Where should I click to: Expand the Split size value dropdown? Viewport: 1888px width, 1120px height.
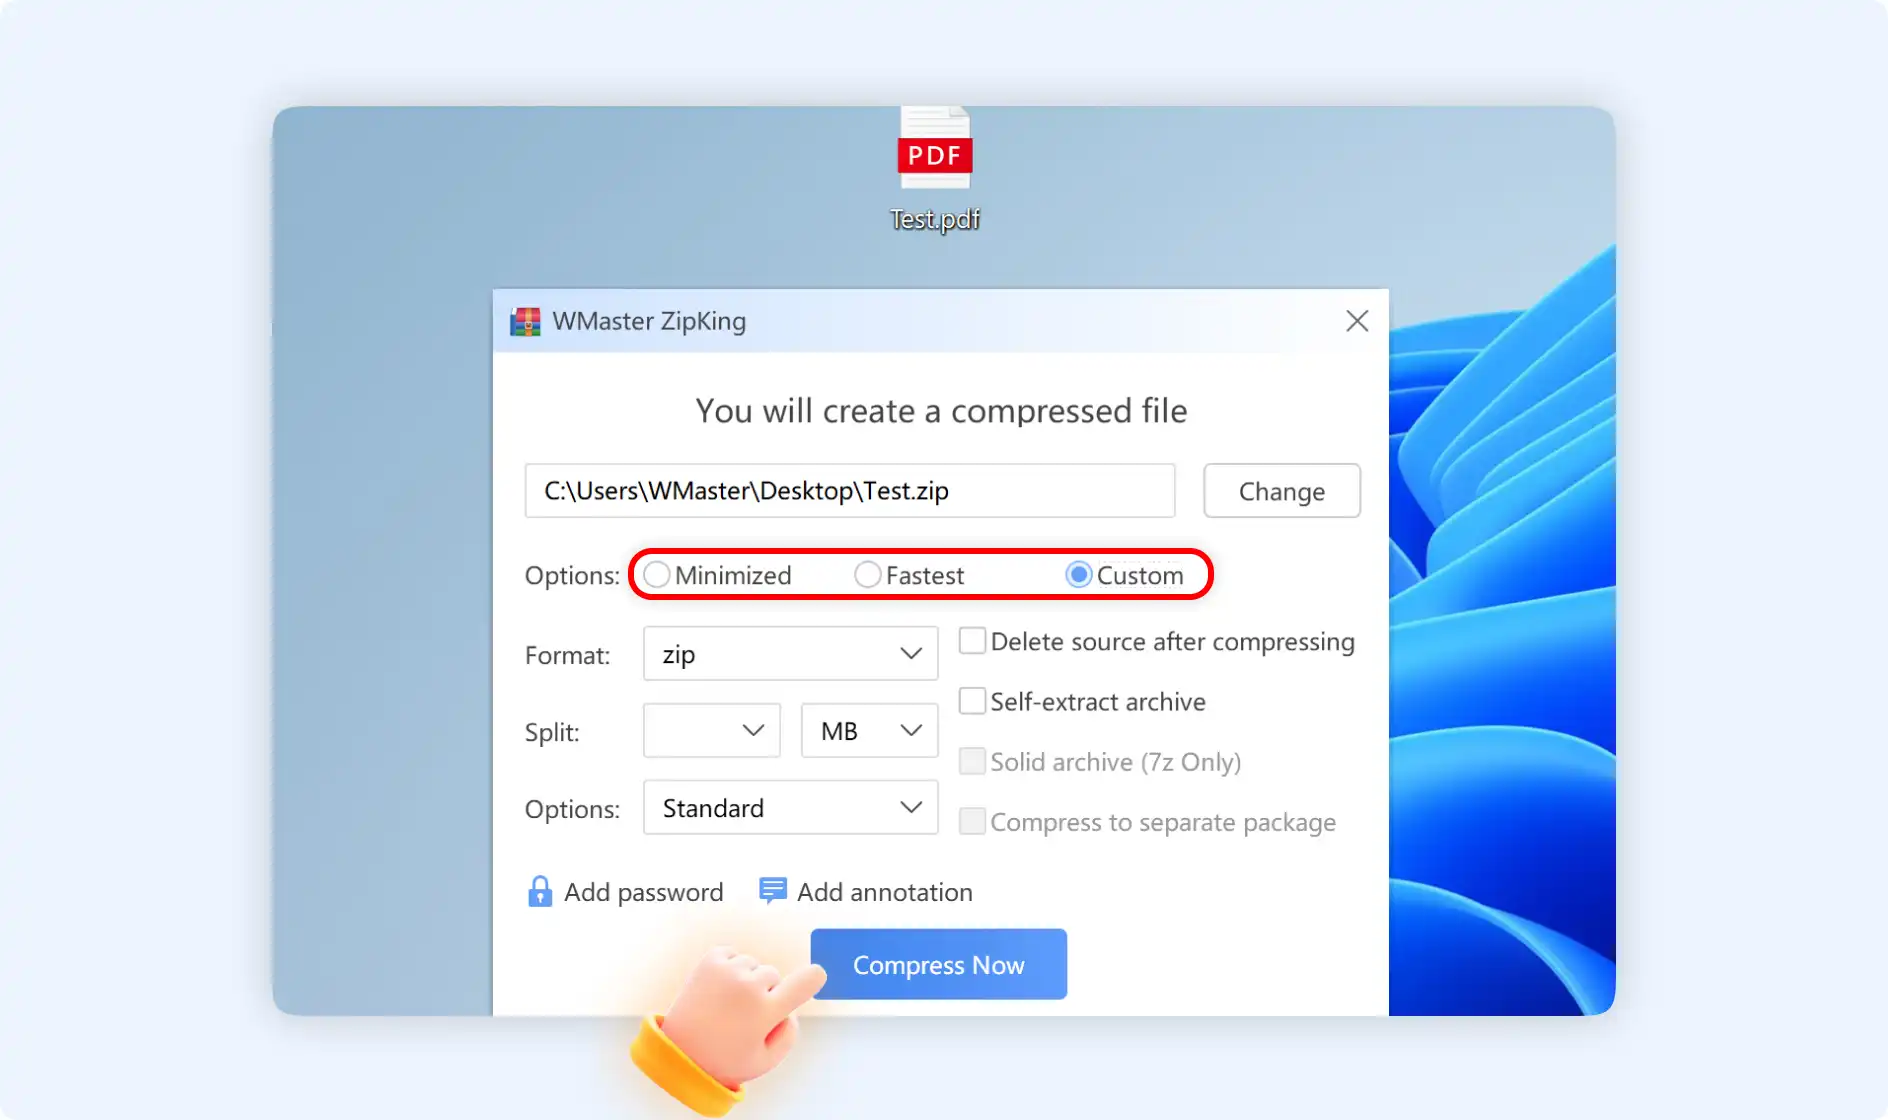pyautogui.click(x=712, y=731)
